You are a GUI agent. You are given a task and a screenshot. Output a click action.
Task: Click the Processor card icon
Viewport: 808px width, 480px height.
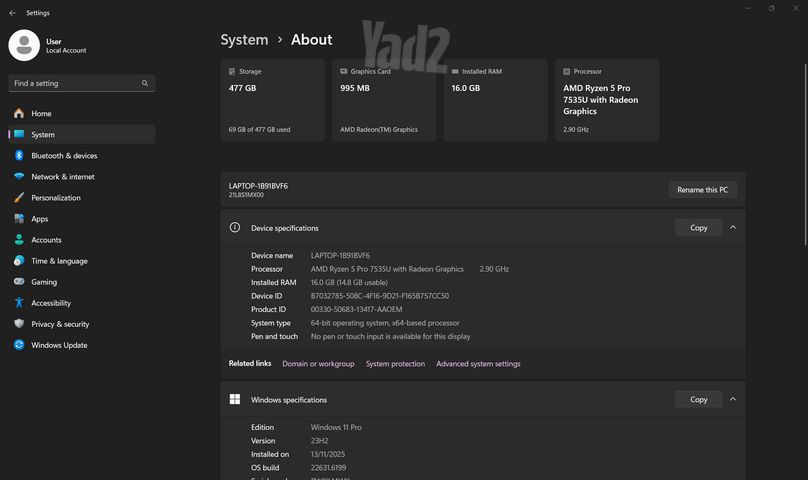[566, 71]
